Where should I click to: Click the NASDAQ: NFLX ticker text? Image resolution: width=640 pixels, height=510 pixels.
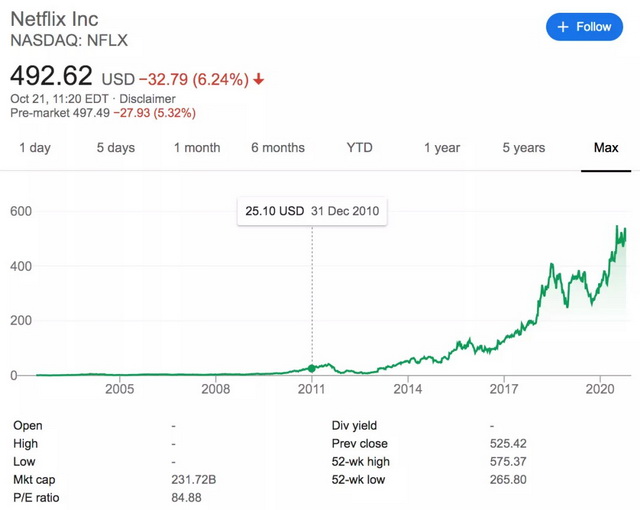[69, 41]
